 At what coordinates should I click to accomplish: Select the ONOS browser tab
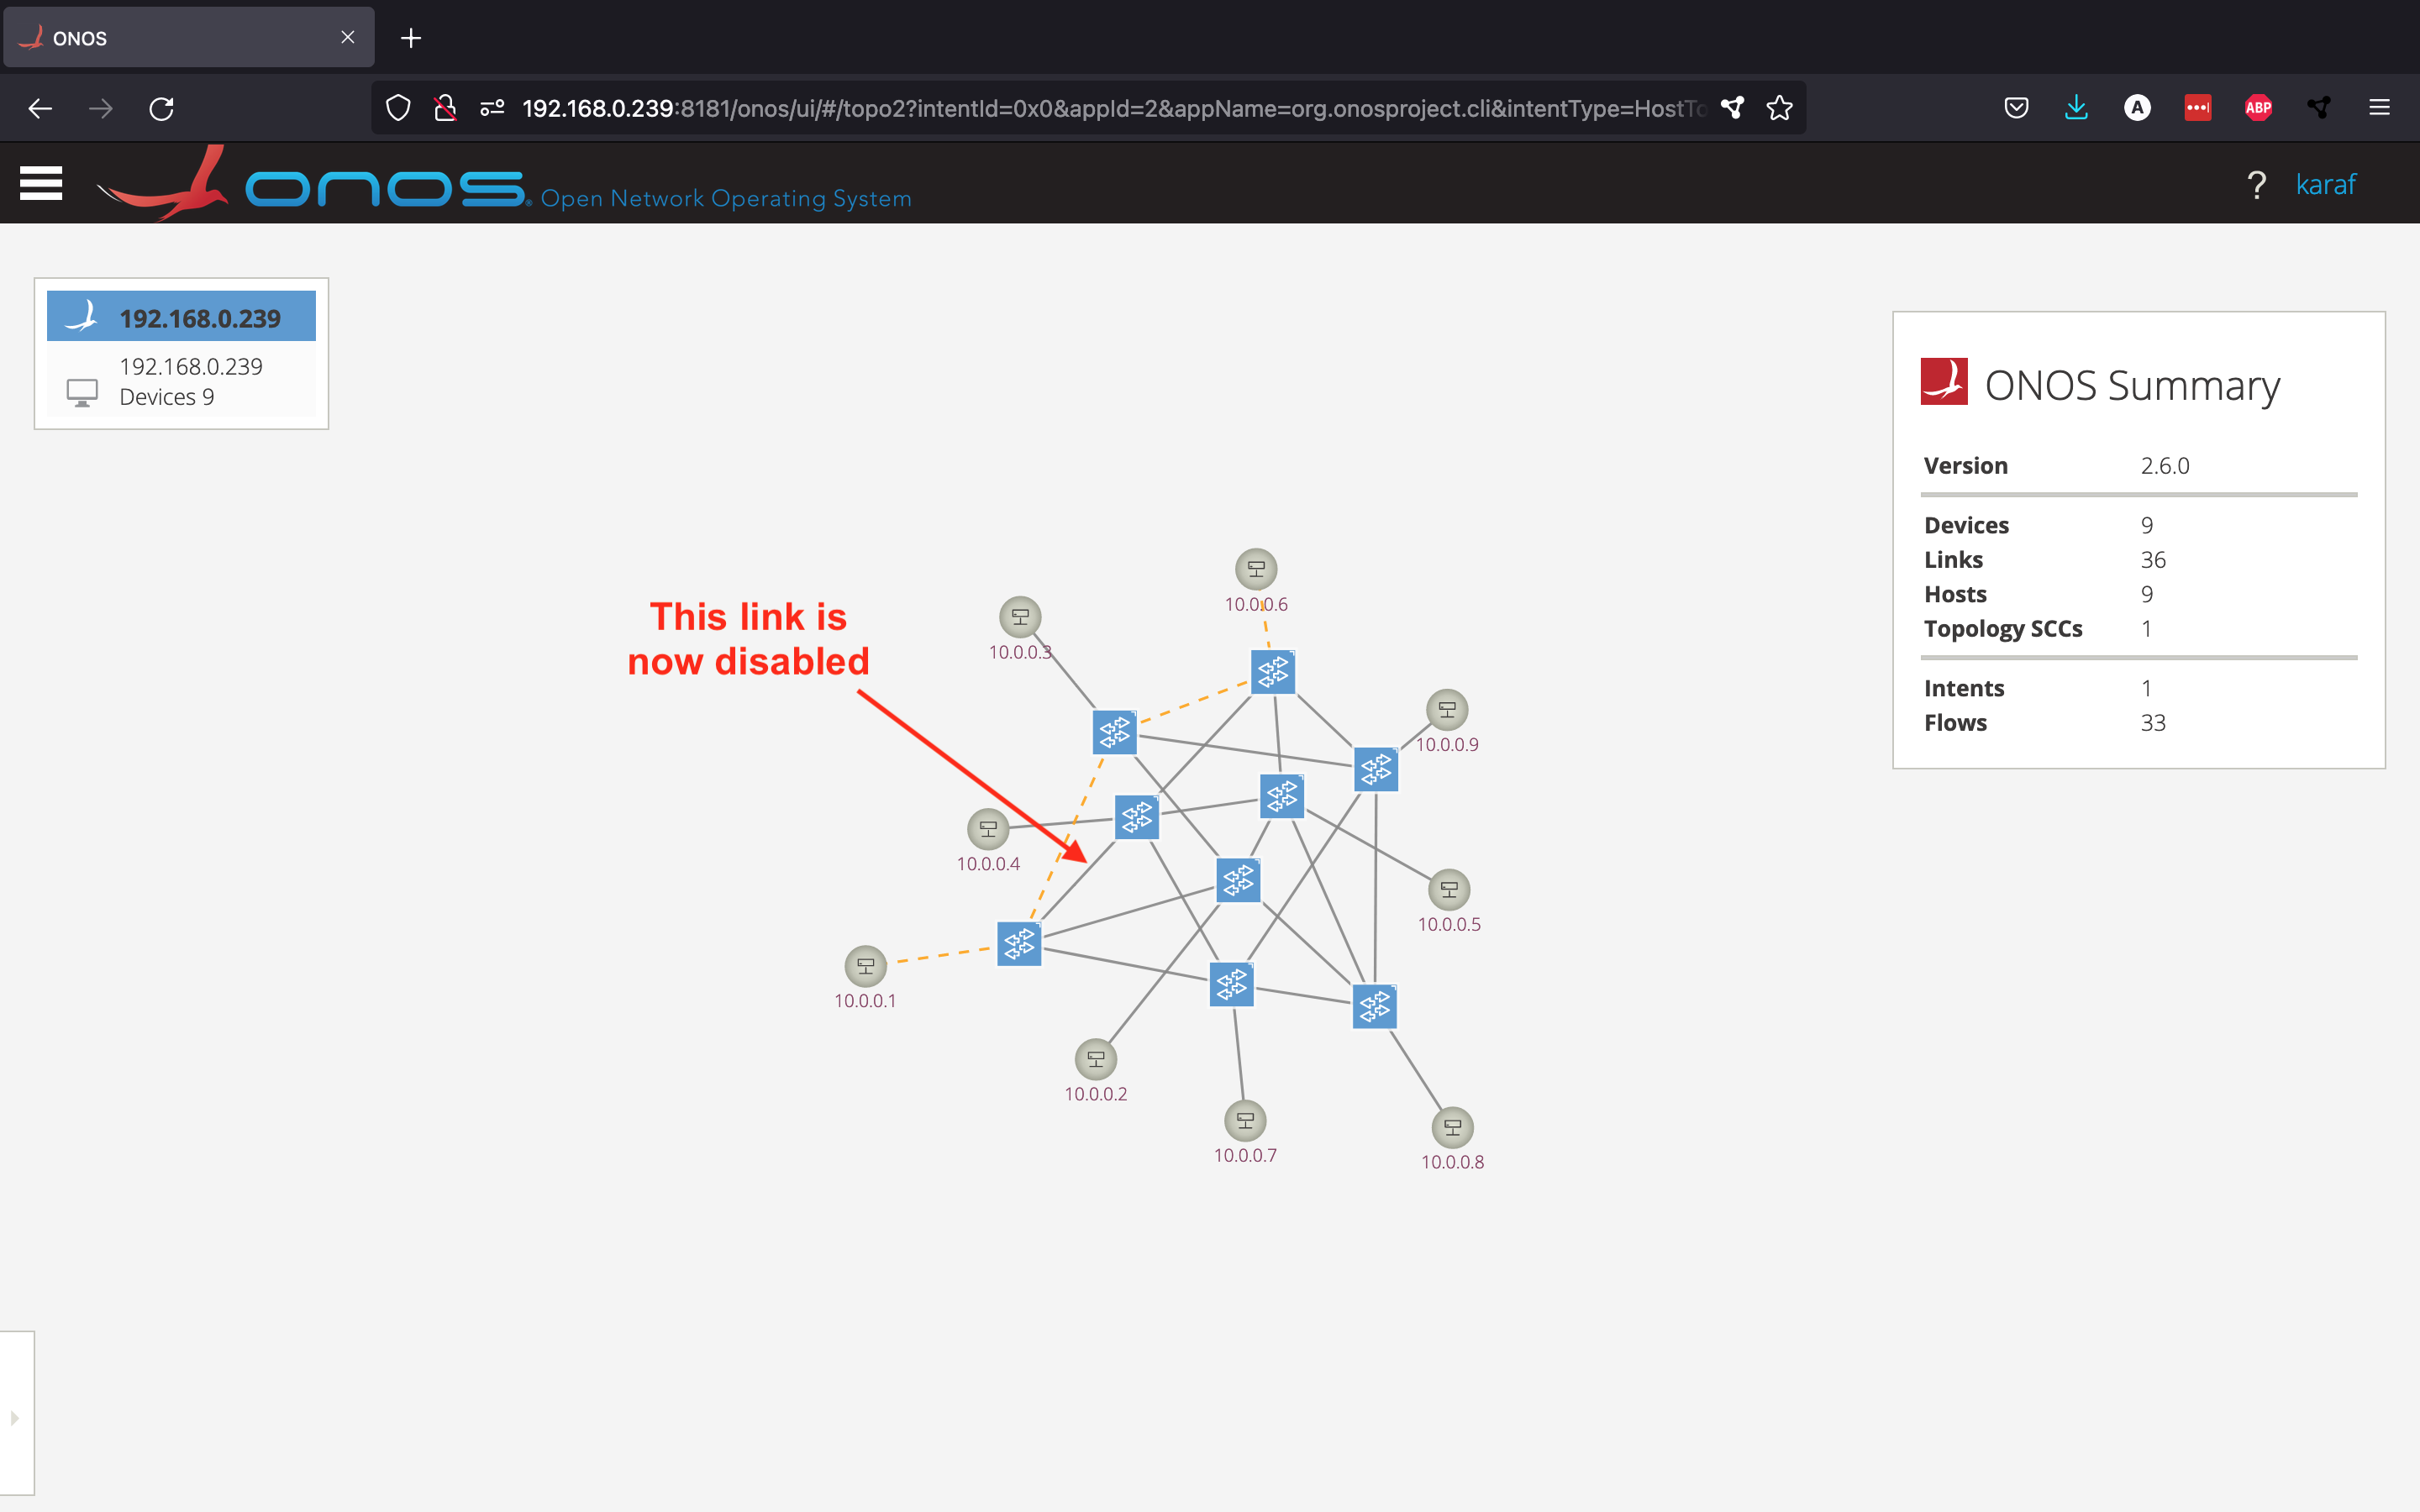[x=189, y=38]
